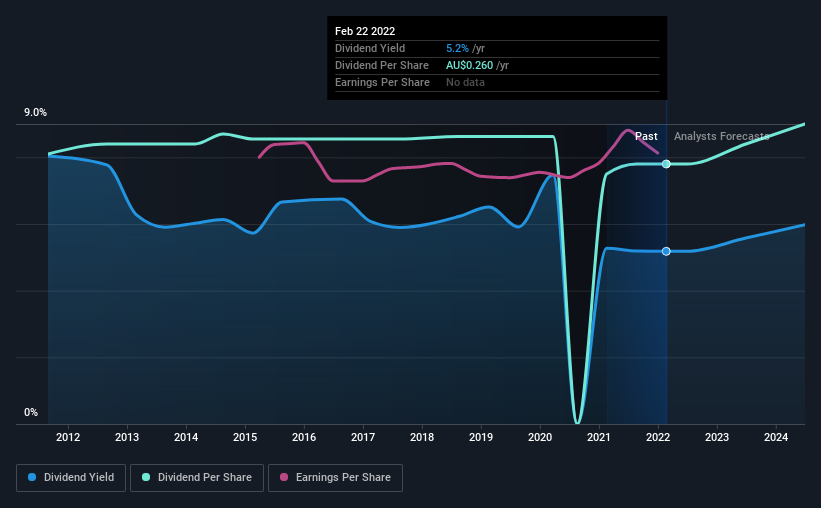
Task: Select the Past section label
Action: pyautogui.click(x=646, y=136)
